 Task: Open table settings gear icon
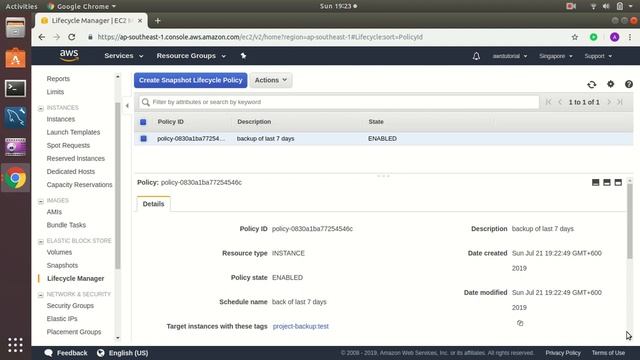610,84
